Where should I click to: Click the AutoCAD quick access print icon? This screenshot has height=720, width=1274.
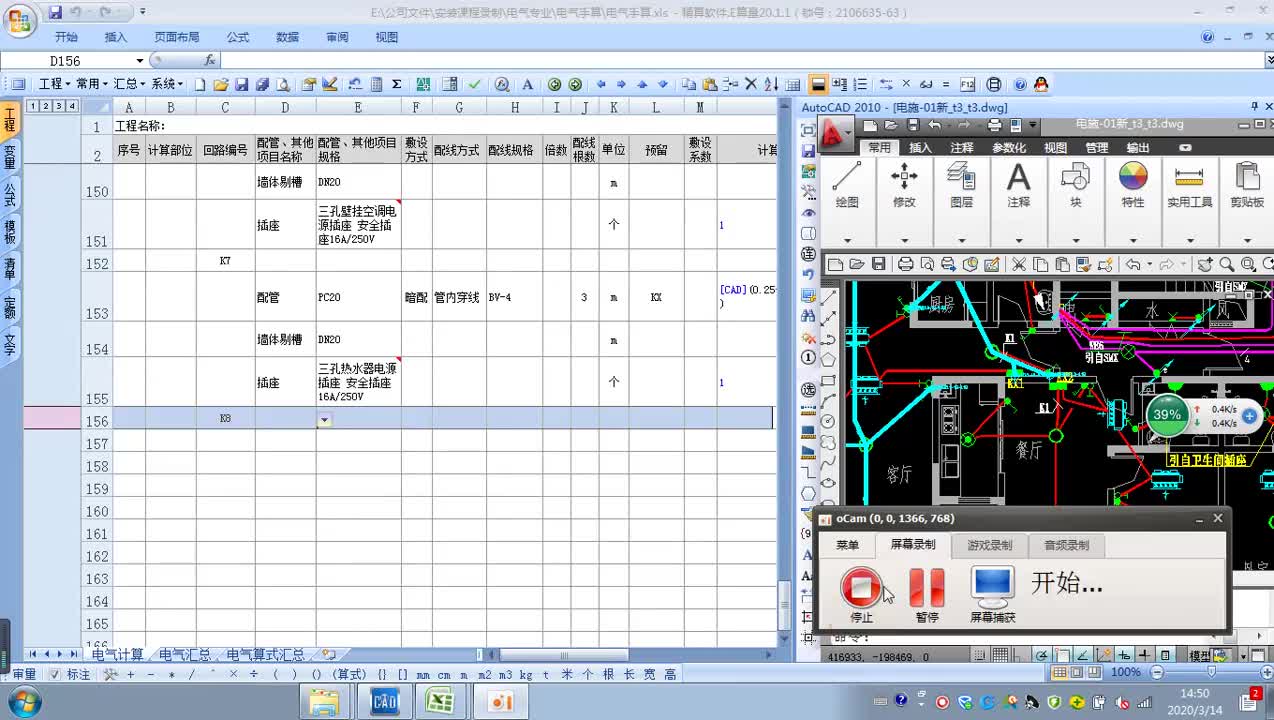tap(994, 125)
